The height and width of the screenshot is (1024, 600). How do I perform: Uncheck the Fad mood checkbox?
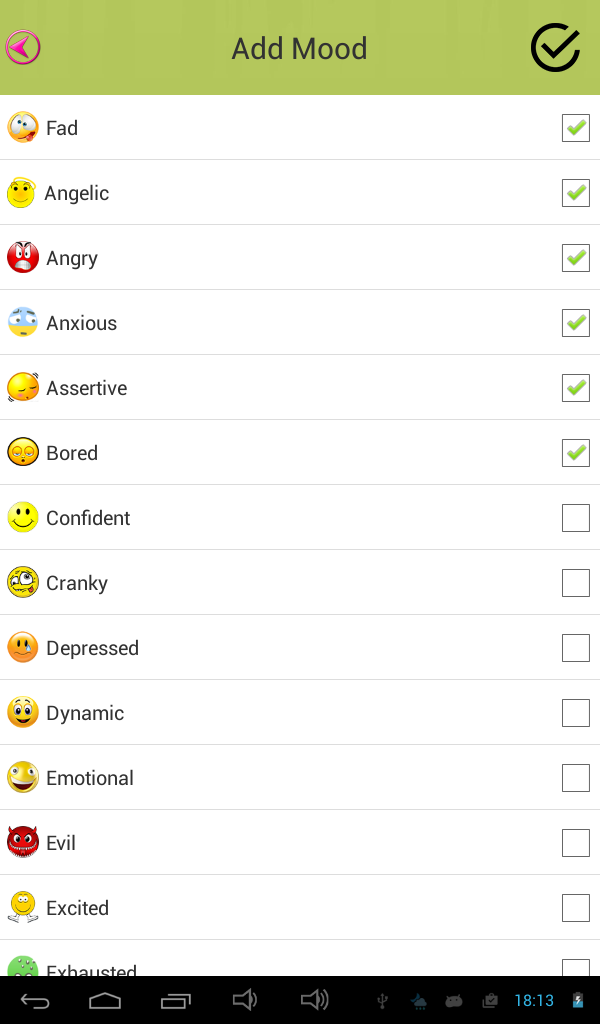point(575,128)
